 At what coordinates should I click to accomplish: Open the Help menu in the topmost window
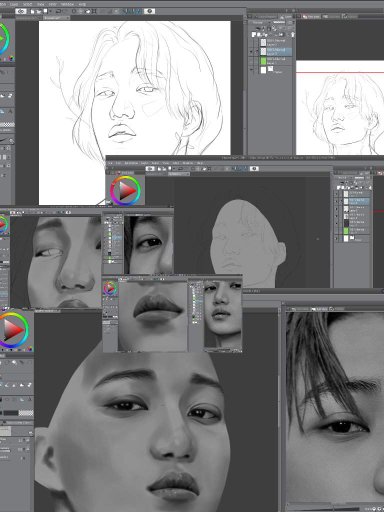(82, 4)
